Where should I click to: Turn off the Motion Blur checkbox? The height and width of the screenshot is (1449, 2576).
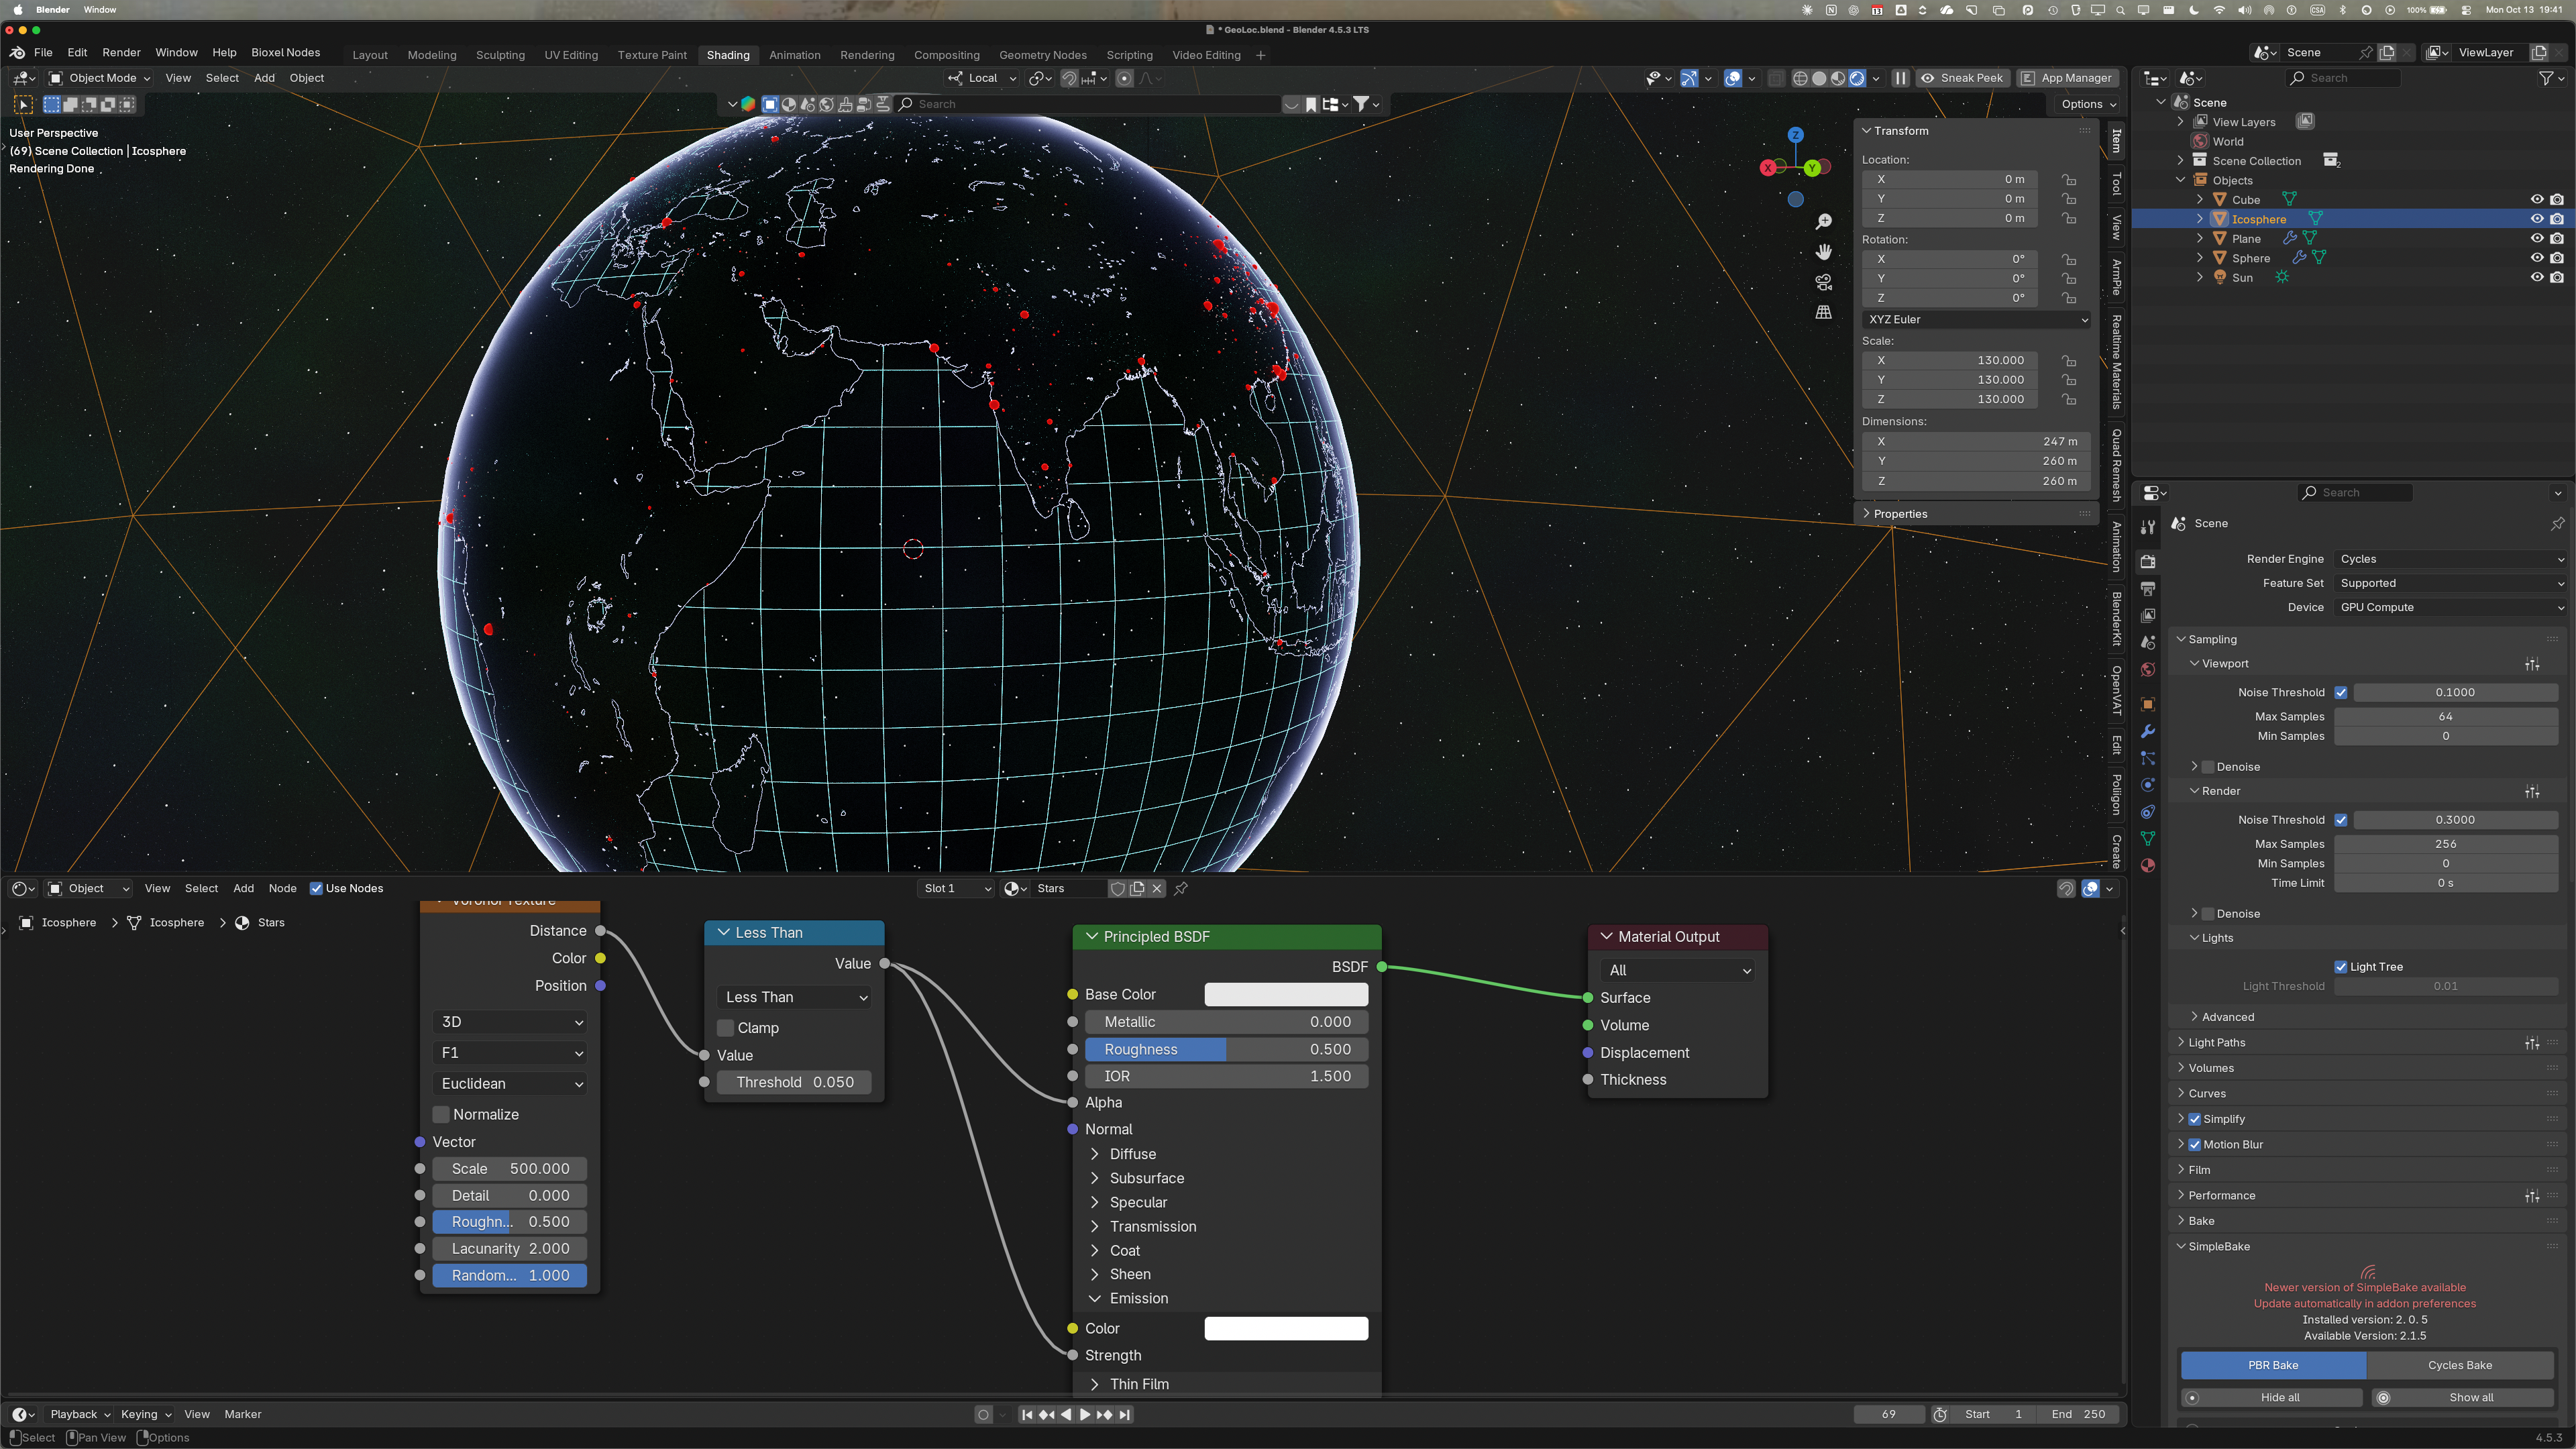[x=2195, y=1145]
